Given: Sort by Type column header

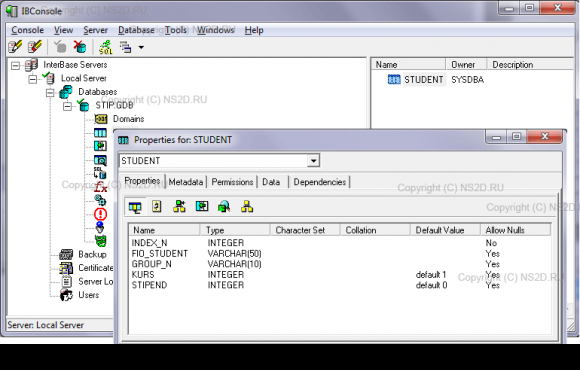Looking at the screenshot, I should point(235,230).
